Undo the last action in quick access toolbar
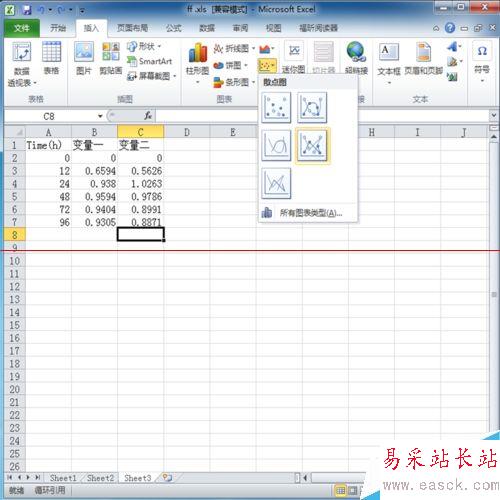 [41, 10]
